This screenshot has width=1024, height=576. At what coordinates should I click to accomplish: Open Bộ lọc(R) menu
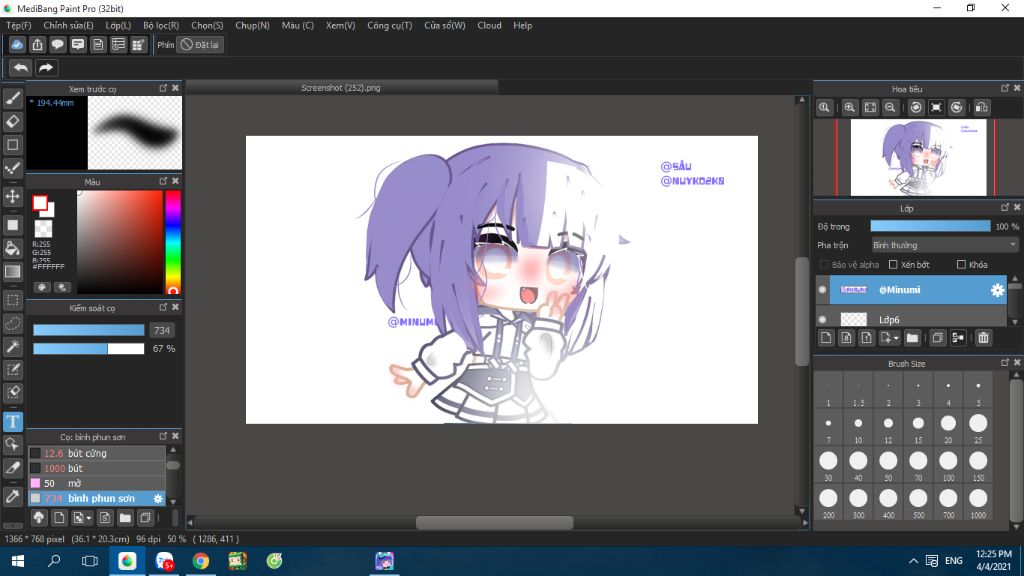click(161, 25)
